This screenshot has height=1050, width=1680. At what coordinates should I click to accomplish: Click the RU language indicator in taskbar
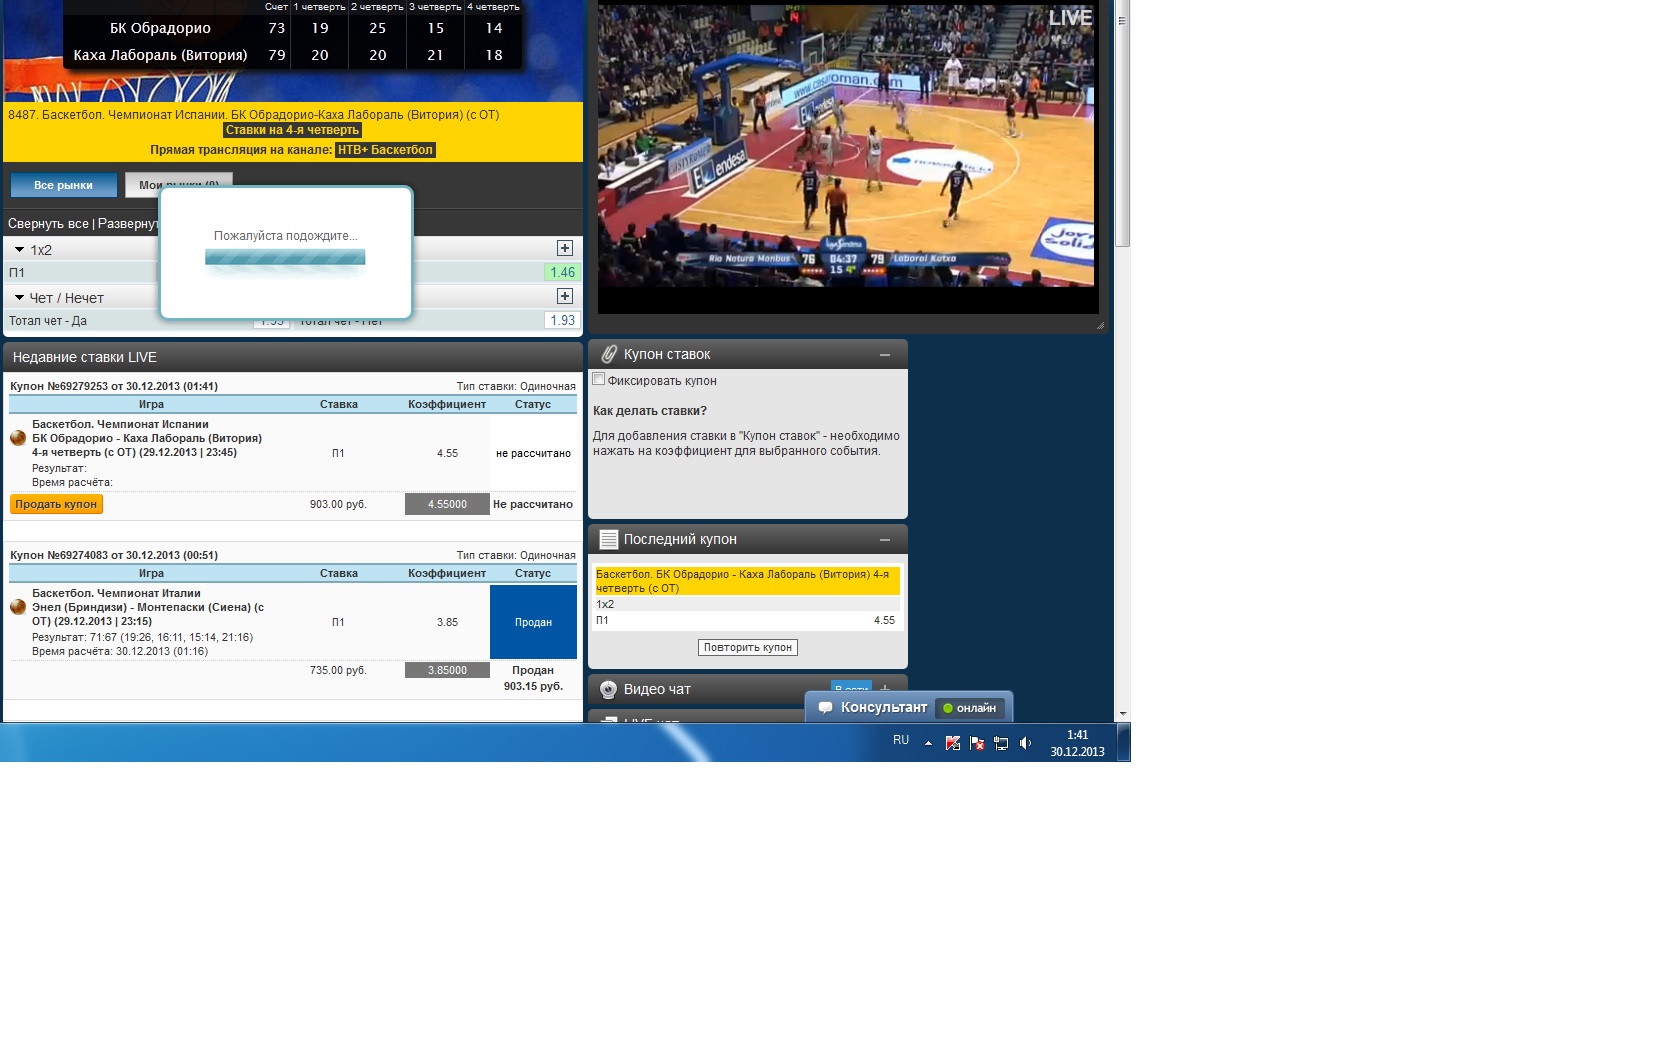point(901,740)
